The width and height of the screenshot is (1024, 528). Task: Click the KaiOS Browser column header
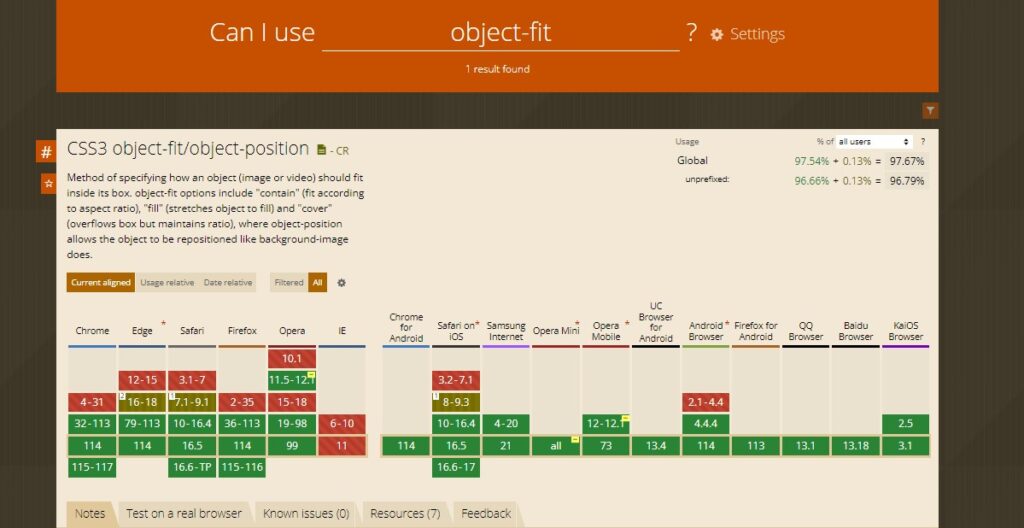[905, 331]
